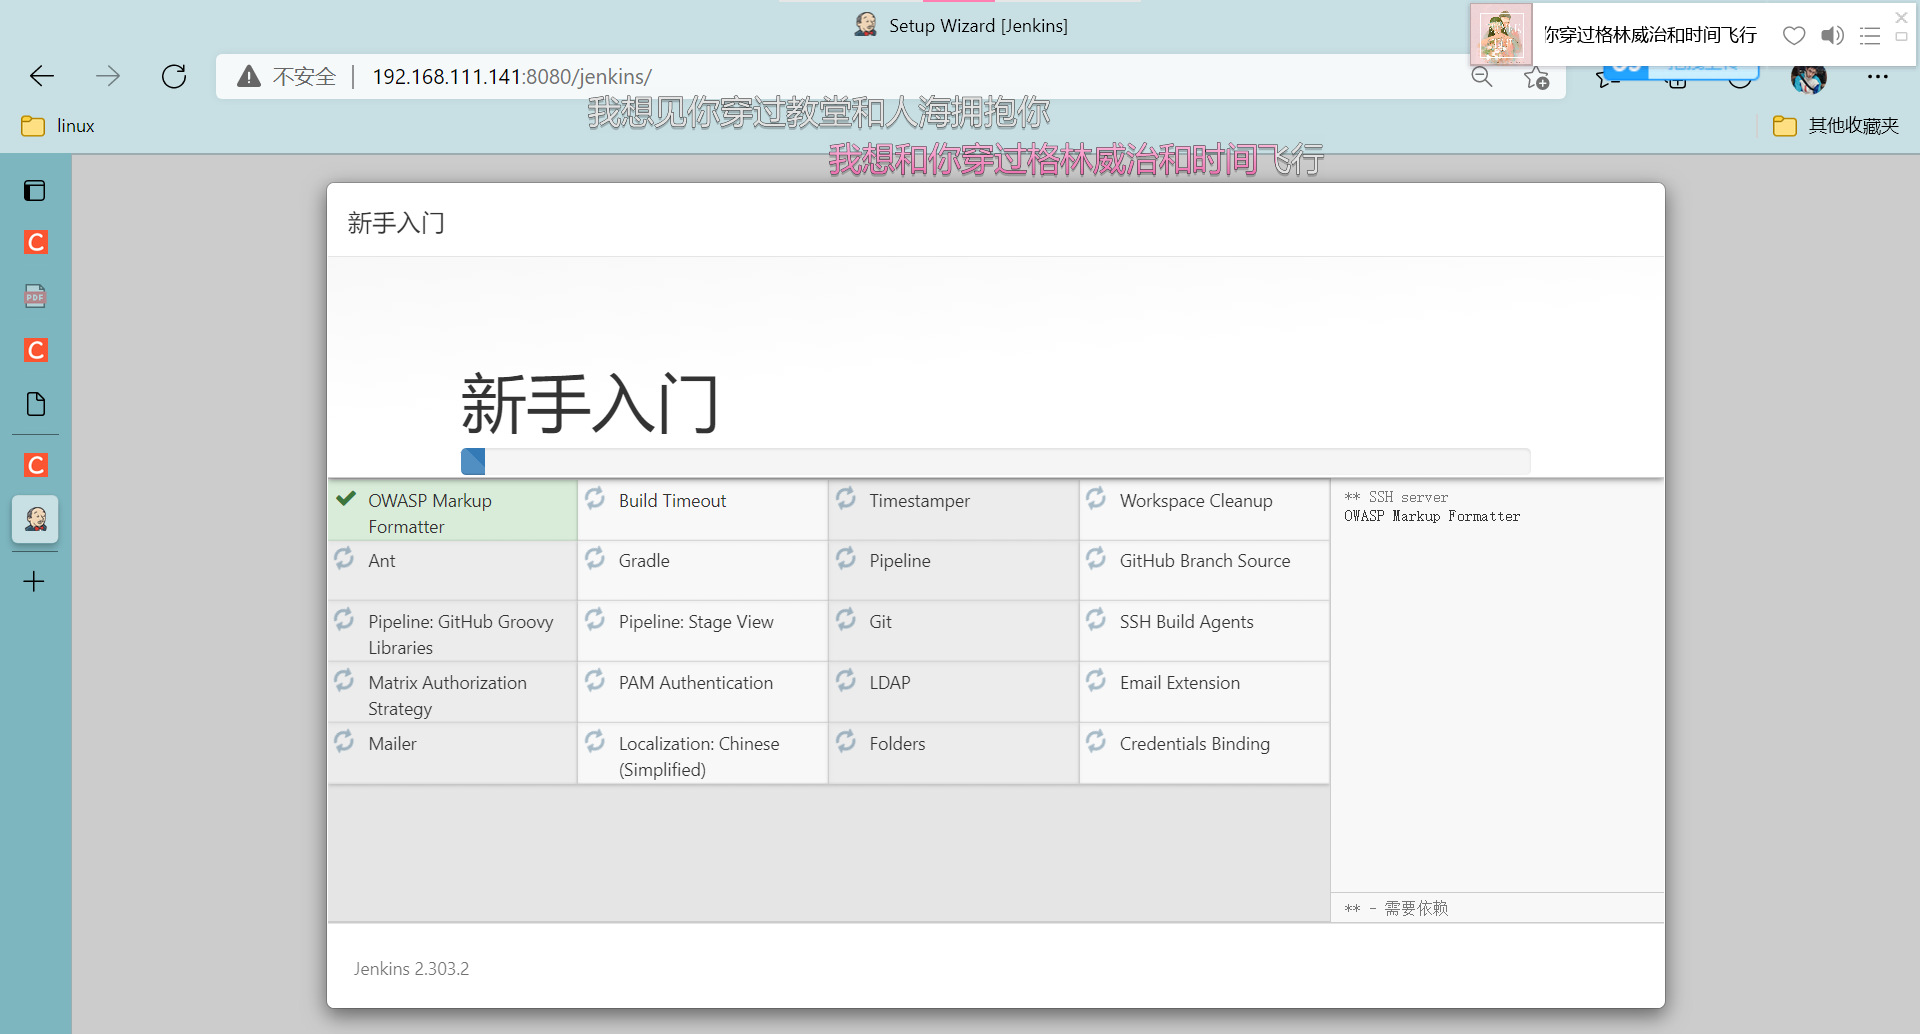This screenshot has width=1920, height=1034.
Task: Click the pending icon beside LDAP
Action: tap(846, 680)
